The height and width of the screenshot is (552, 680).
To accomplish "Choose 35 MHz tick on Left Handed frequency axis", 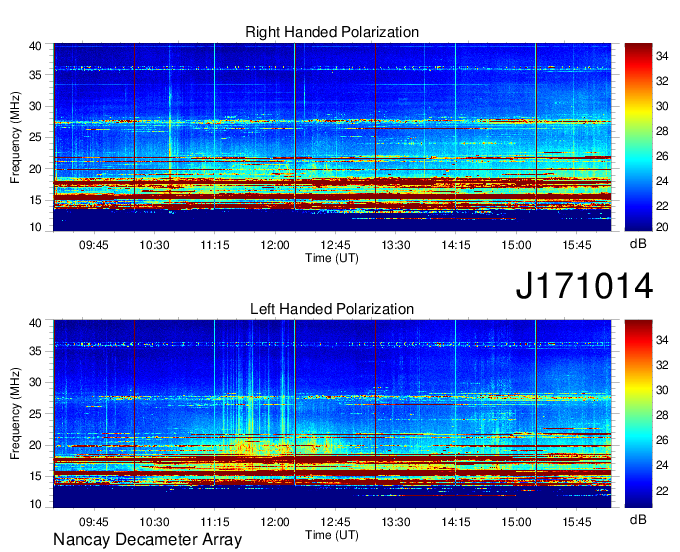I will click(x=35, y=351).
